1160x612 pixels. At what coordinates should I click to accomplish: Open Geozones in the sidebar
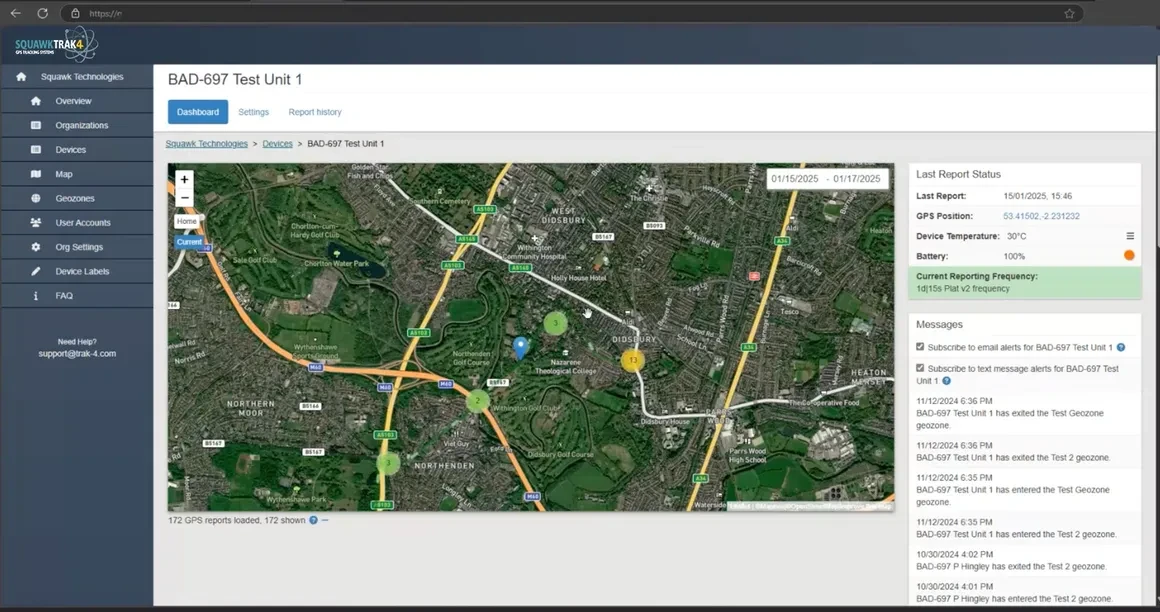77,198
